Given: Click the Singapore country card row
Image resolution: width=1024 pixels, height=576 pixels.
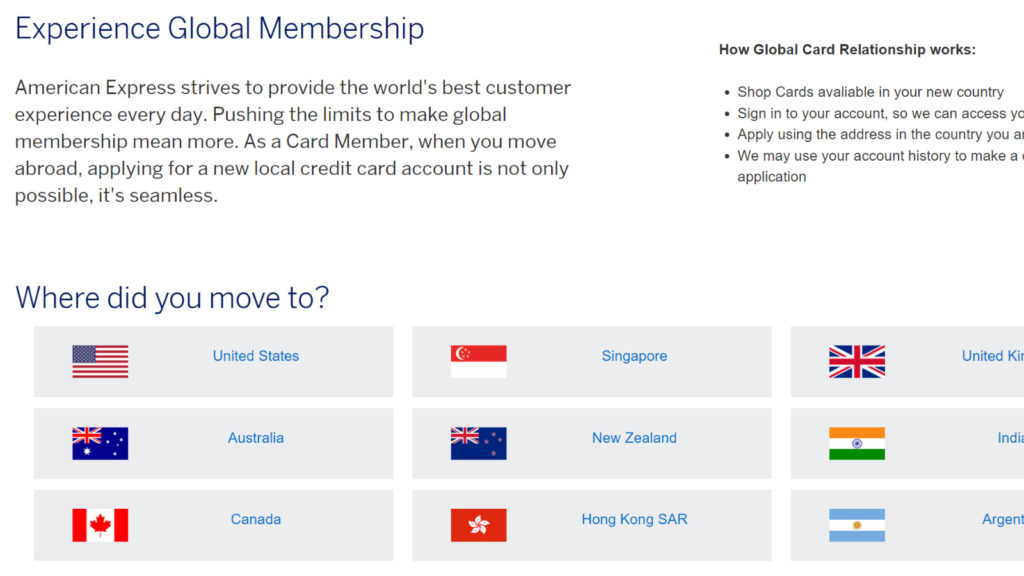Looking at the screenshot, I should [590, 360].
